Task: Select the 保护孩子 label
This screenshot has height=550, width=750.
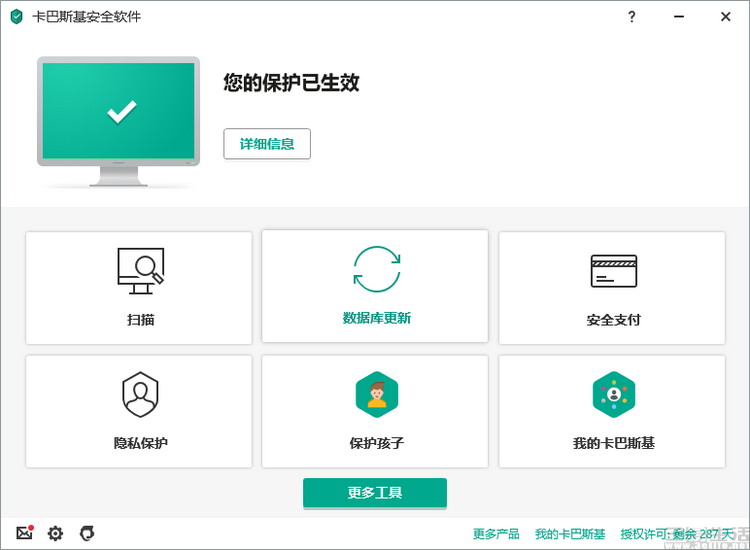Action: pos(377,443)
